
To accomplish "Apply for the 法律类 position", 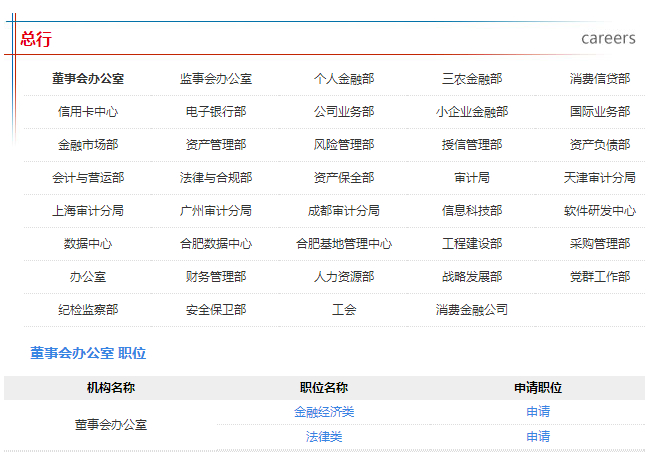I will [x=538, y=436].
